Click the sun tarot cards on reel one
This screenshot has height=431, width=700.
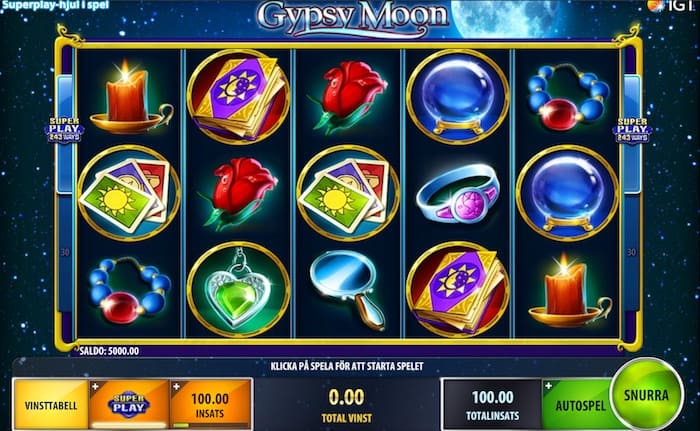coord(129,193)
